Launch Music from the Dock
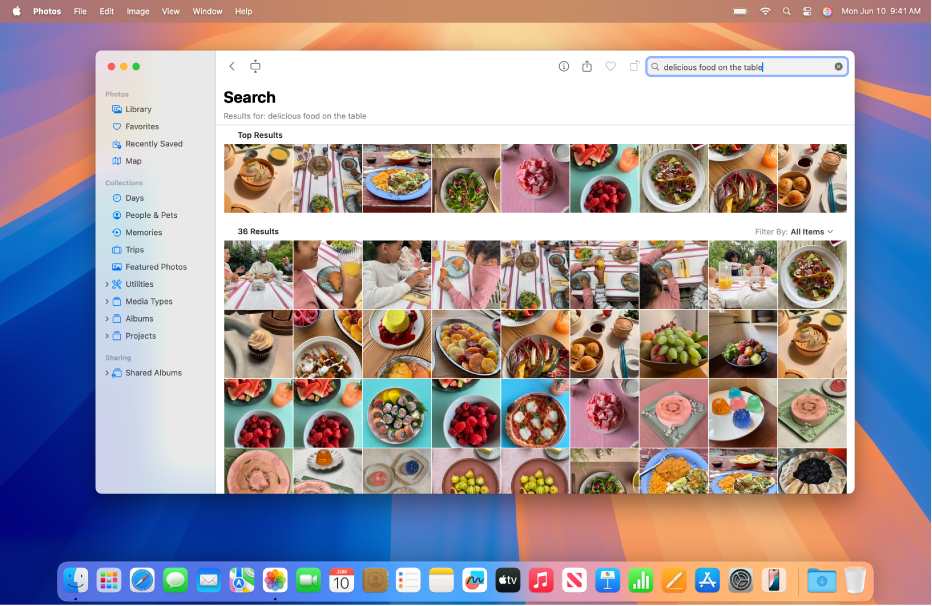This screenshot has width=932, height=606. (x=540, y=580)
